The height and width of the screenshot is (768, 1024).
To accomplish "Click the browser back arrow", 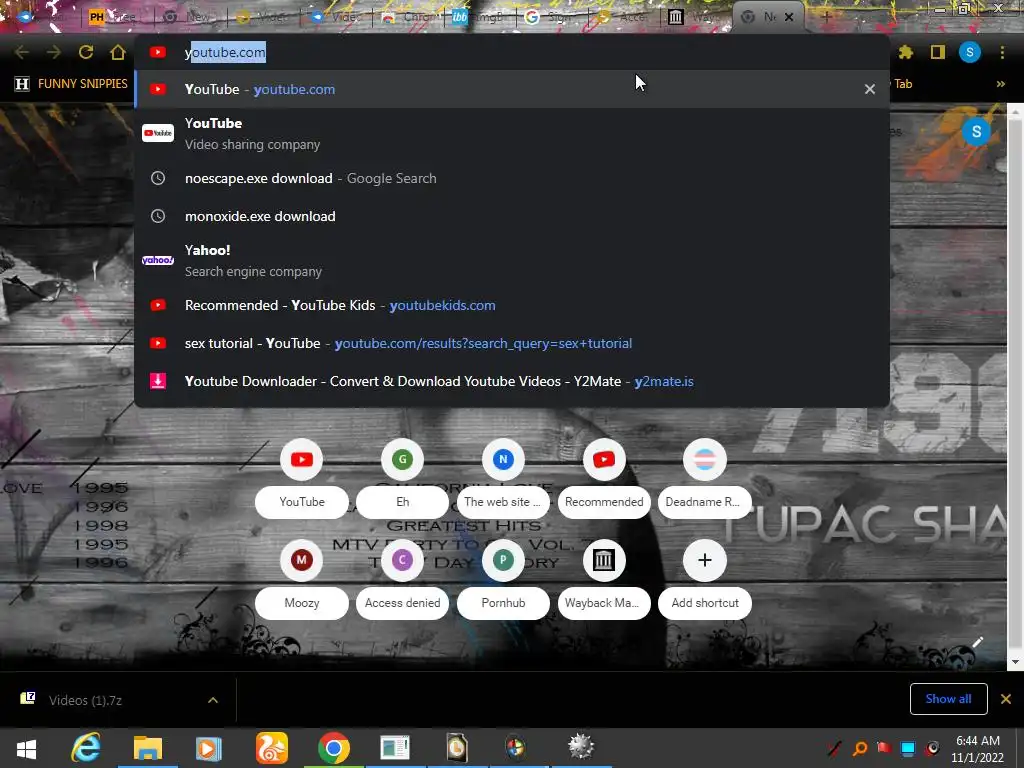I will (x=22, y=52).
